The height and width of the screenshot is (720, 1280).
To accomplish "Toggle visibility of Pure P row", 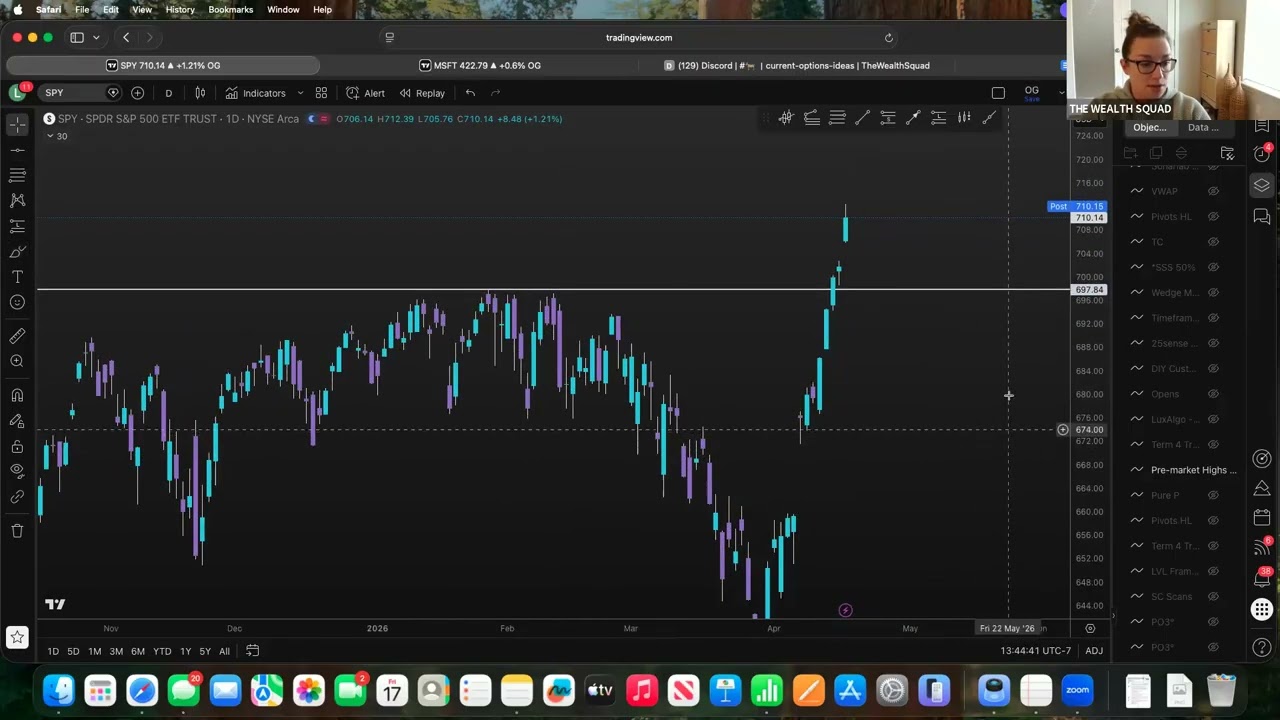I will coord(1213,495).
